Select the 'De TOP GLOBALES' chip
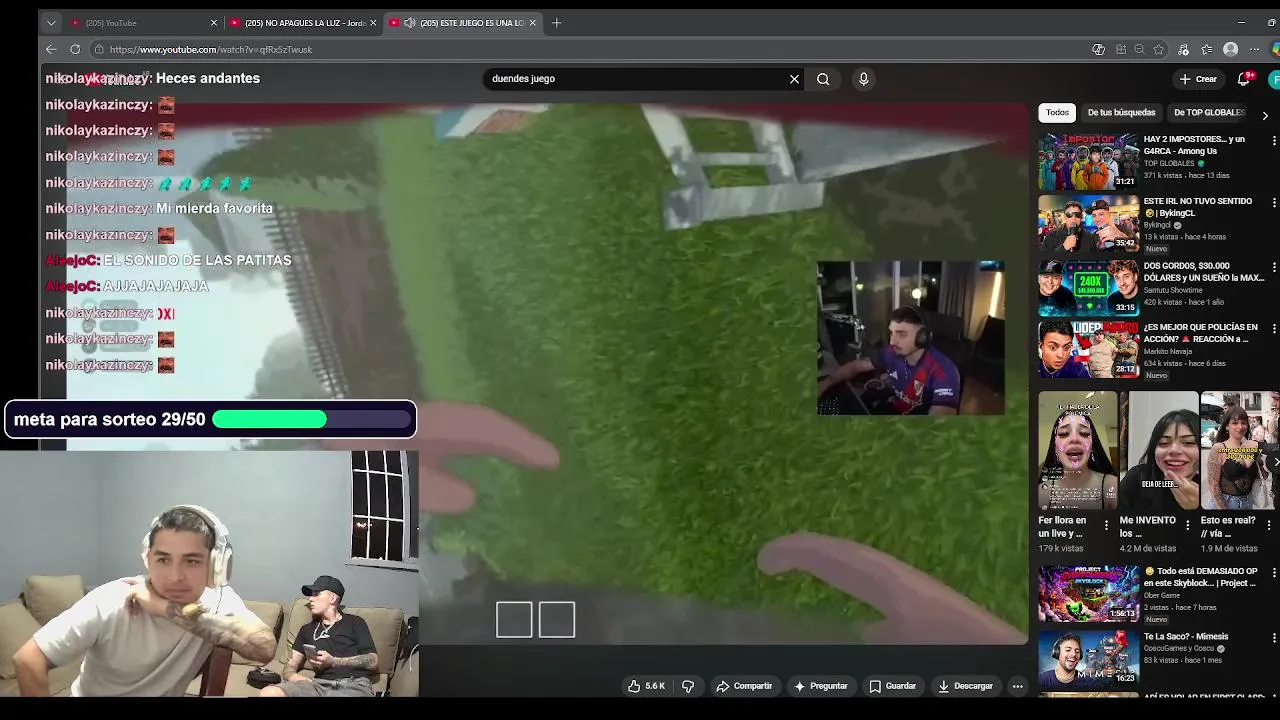The width and height of the screenshot is (1280, 720). 1209,113
